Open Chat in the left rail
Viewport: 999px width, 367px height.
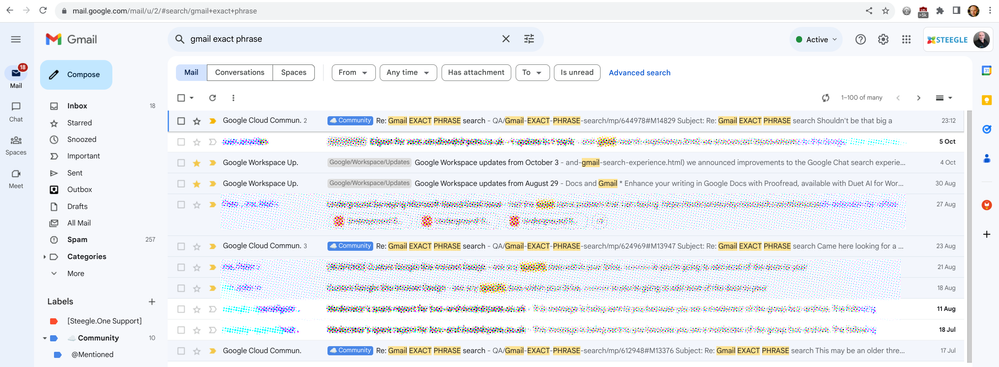pyautogui.click(x=16, y=111)
